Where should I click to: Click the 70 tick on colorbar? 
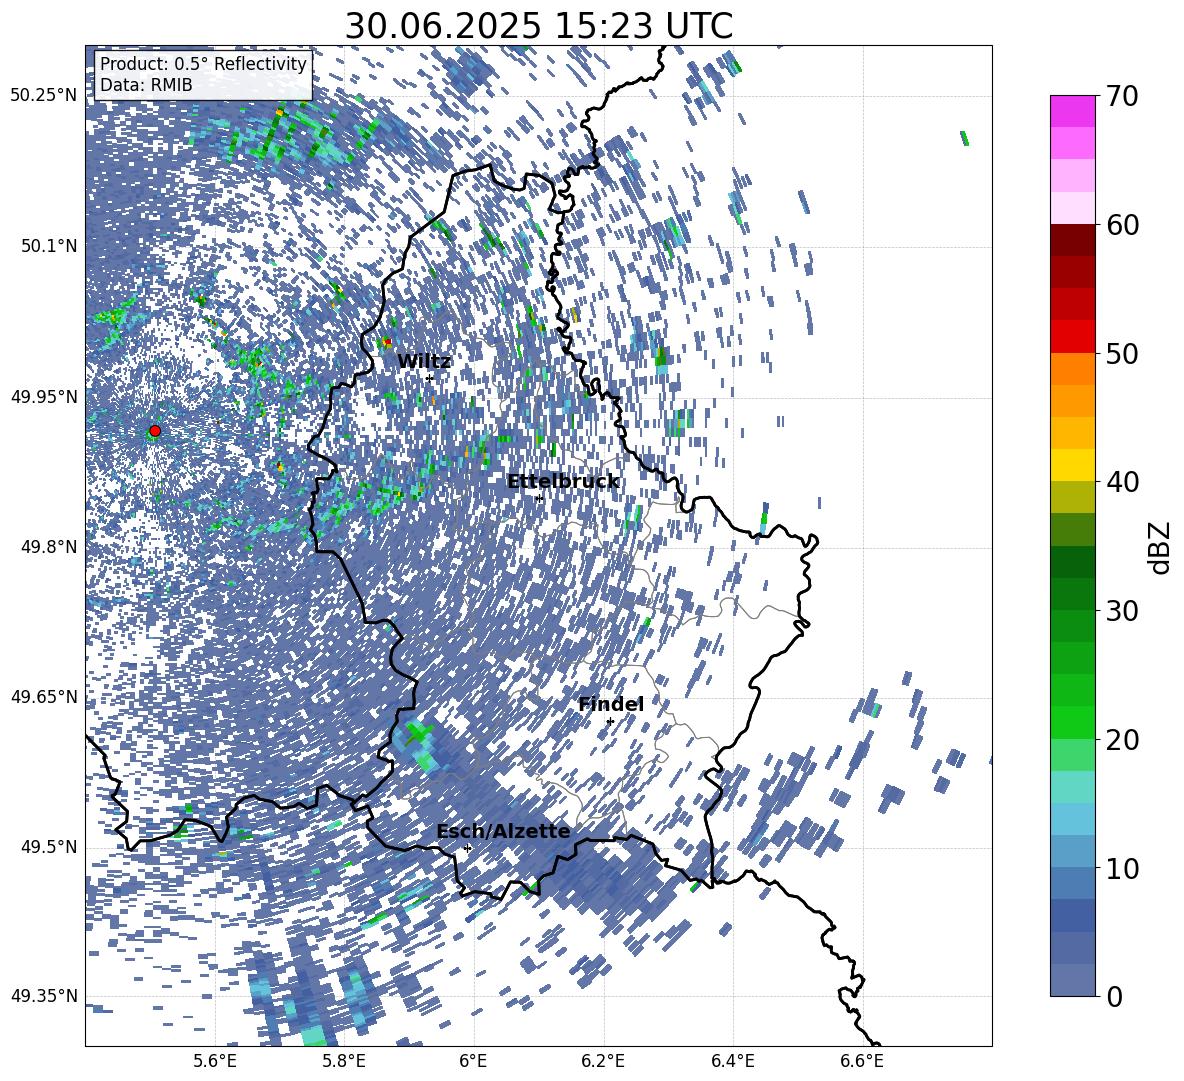(1122, 97)
